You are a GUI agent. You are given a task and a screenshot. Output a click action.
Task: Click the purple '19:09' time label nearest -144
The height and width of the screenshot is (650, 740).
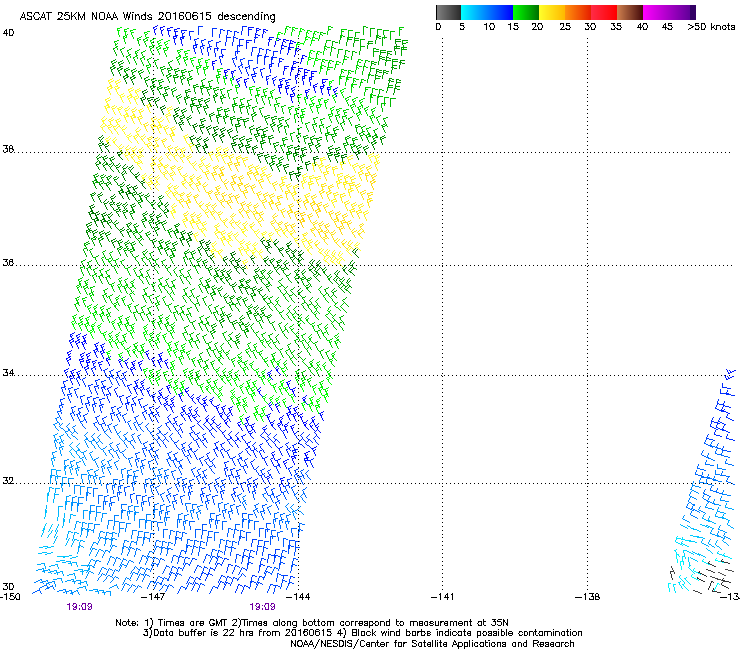click(x=262, y=607)
